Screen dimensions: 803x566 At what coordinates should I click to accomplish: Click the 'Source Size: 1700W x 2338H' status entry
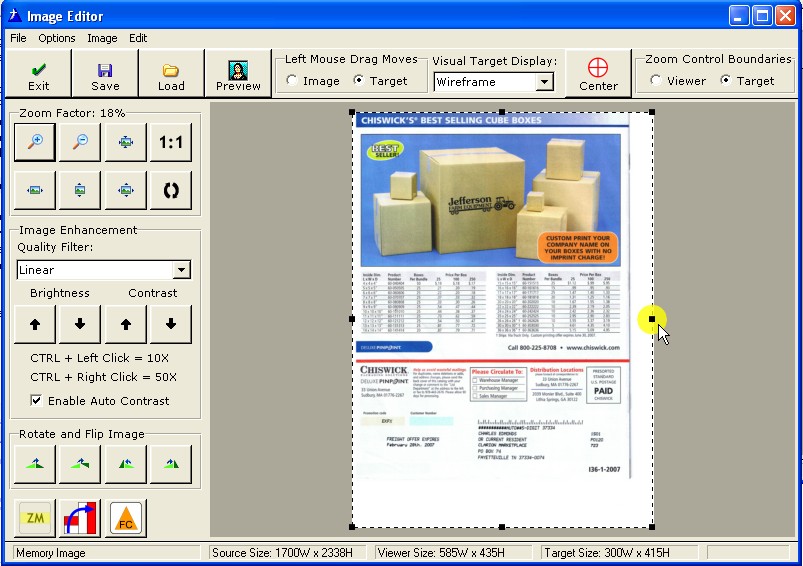282,553
